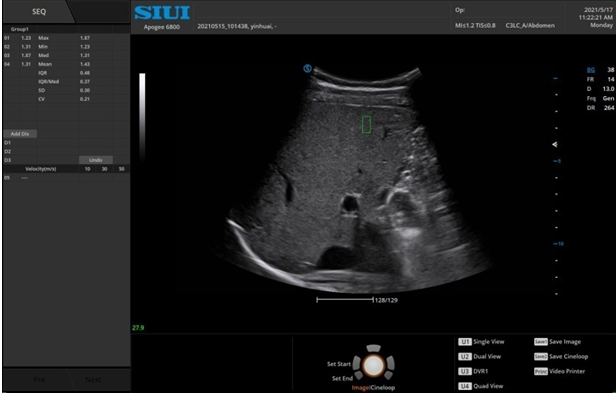Select the Group1 header
This screenshot has height=395, width=616.
tap(20, 29)
